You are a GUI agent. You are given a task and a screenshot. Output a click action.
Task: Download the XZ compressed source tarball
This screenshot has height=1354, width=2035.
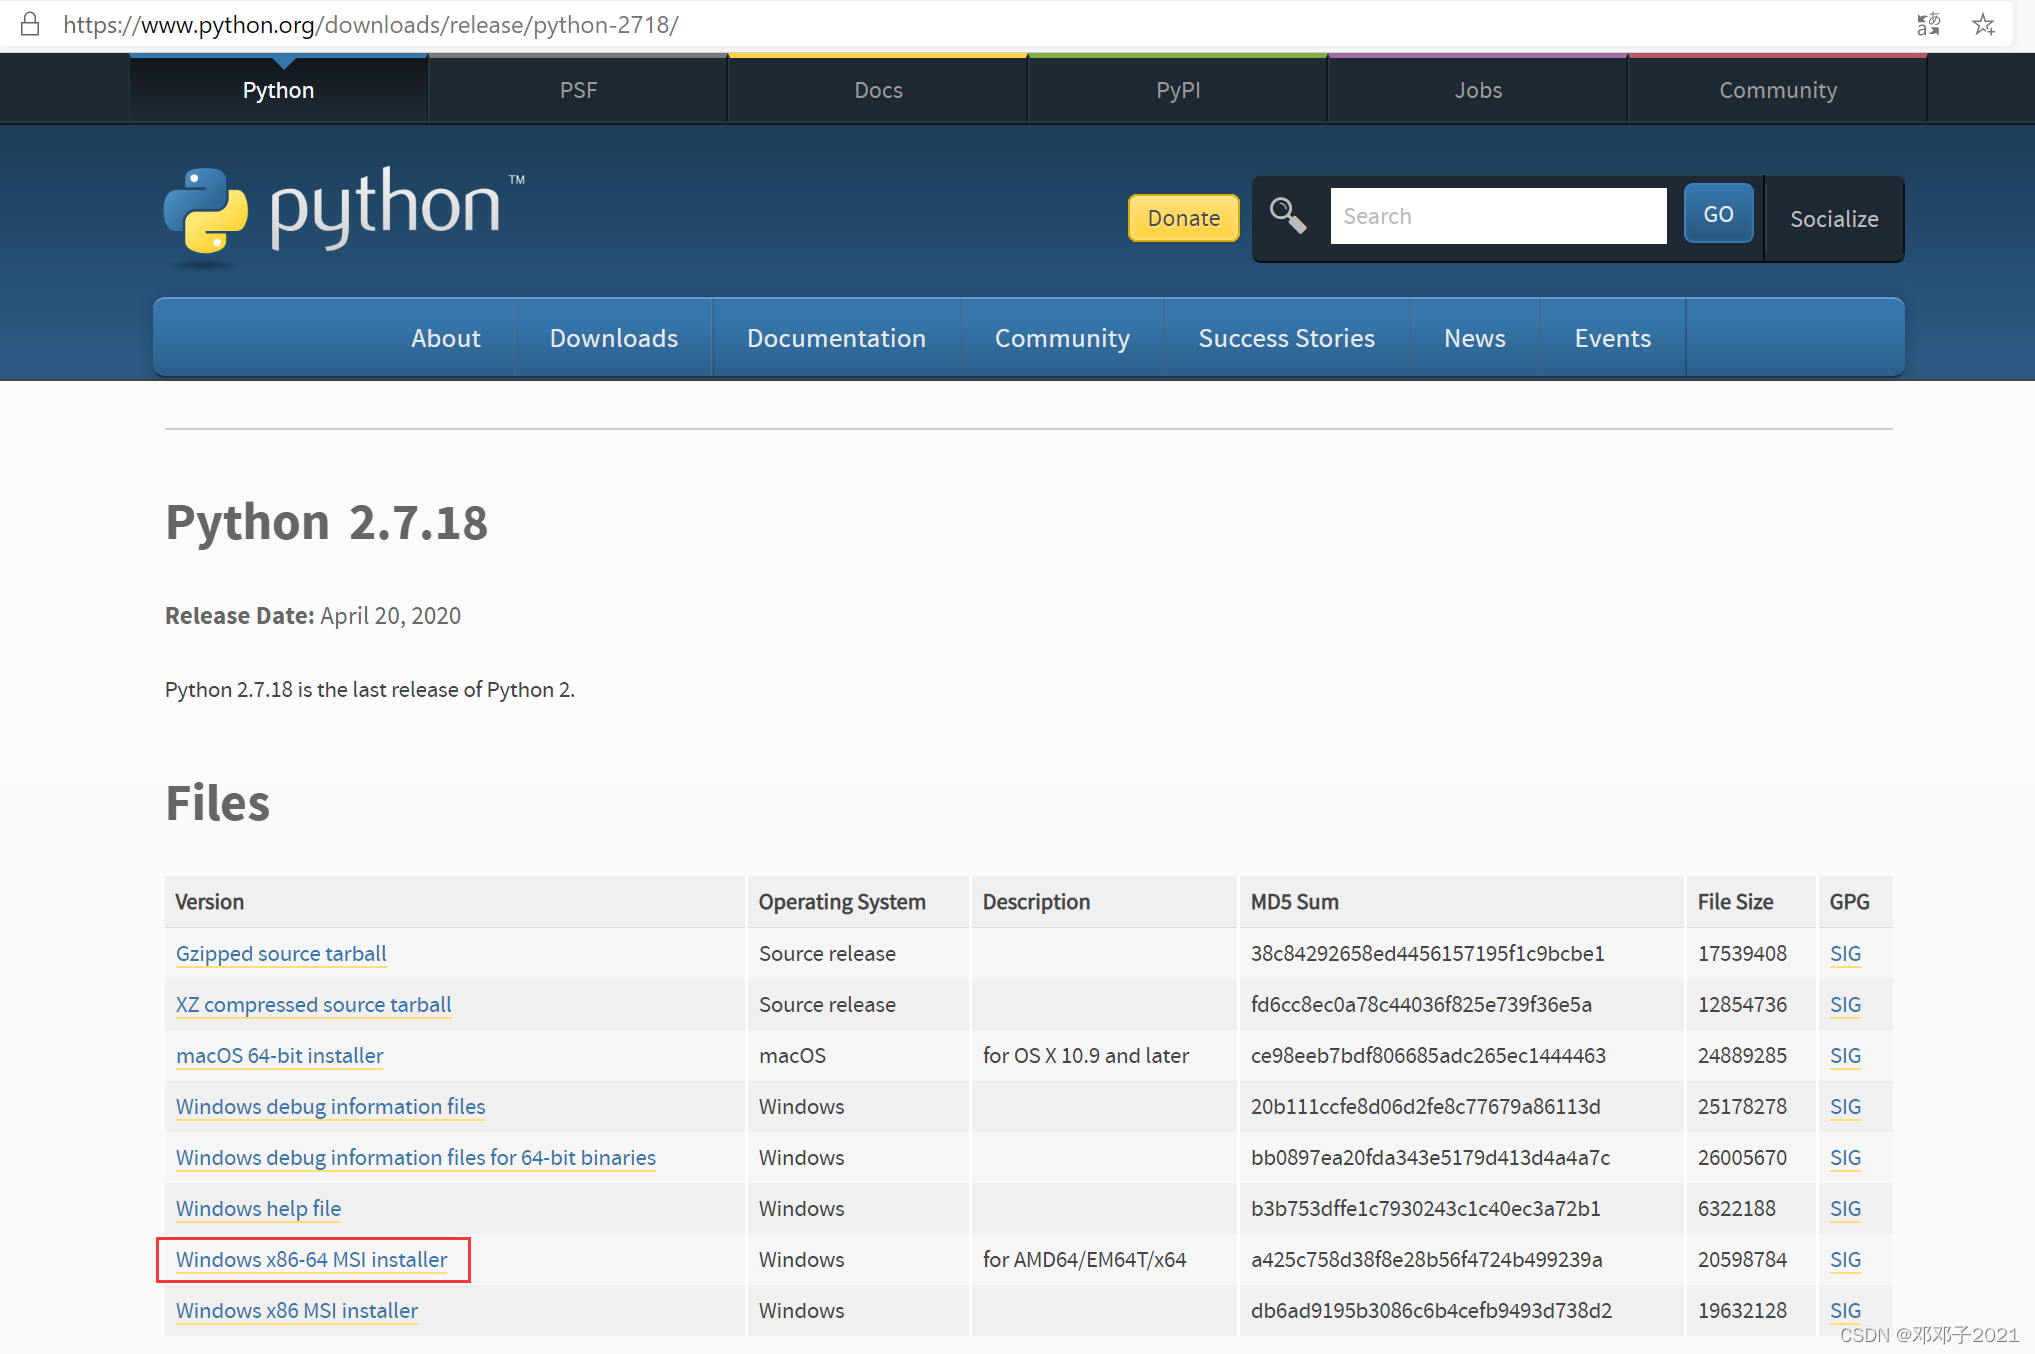pyautogui.click(x=313, y=1005)
